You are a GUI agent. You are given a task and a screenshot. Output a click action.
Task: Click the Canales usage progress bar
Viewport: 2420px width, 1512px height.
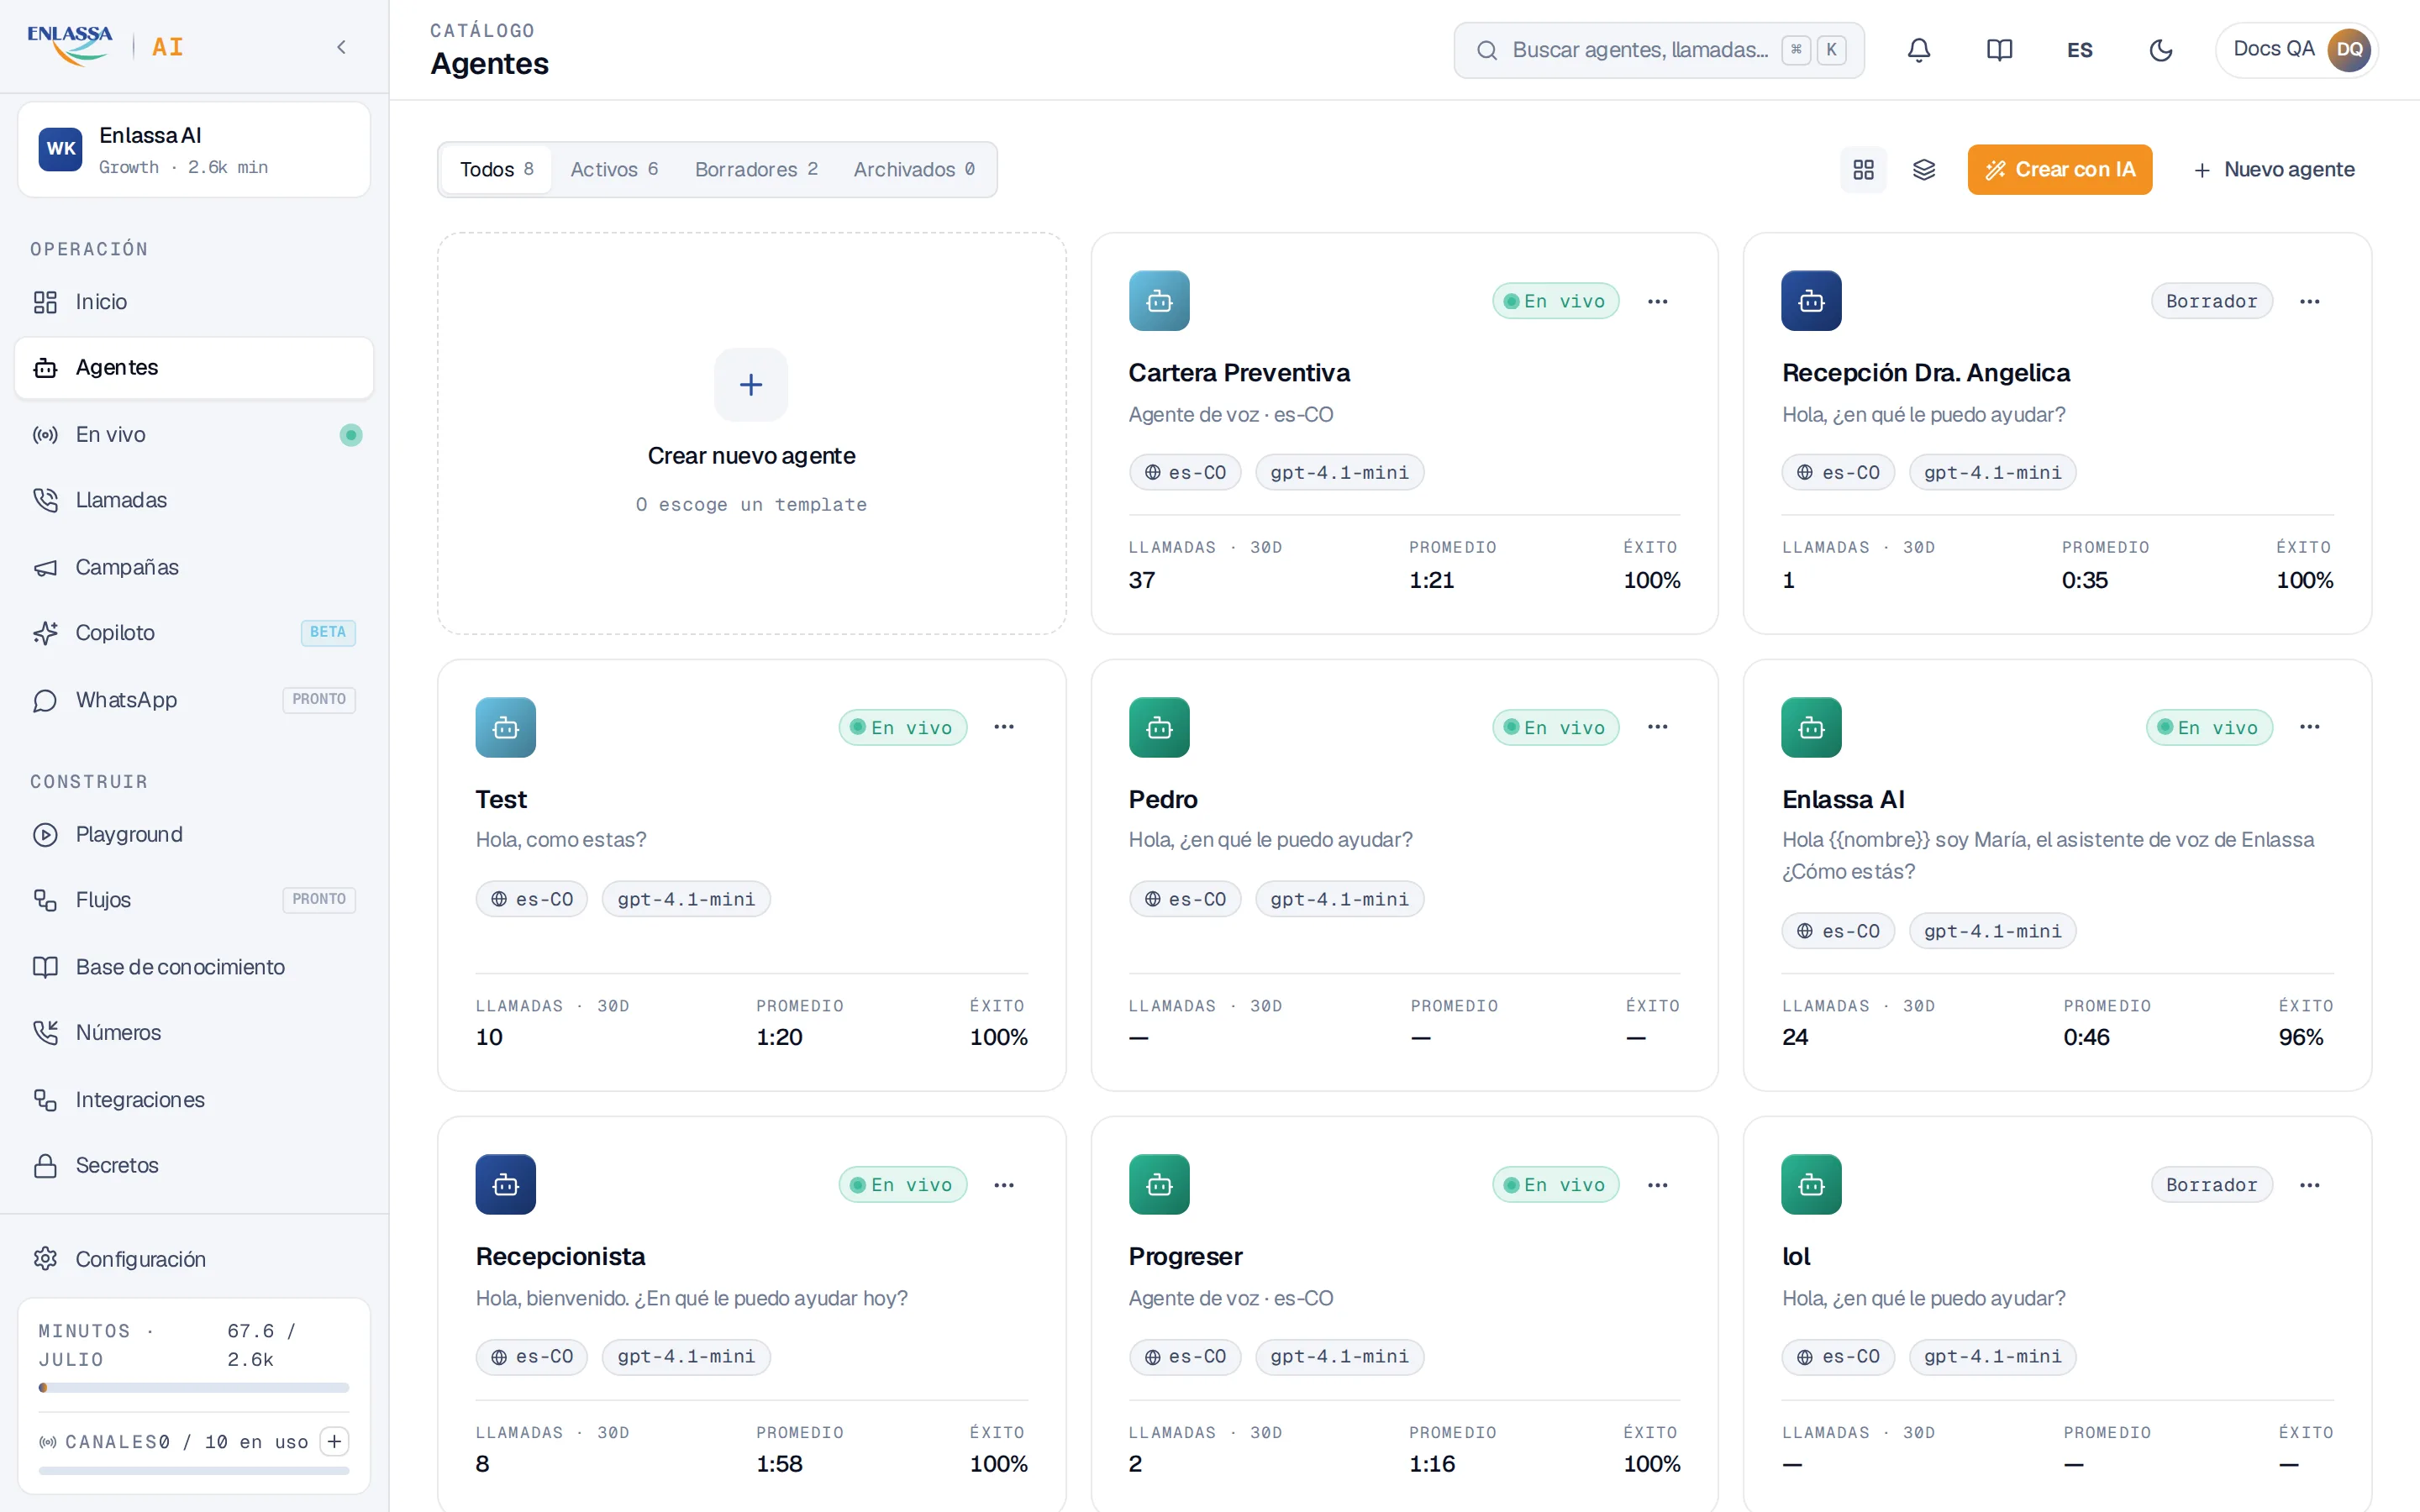pyautogui.click(x=194, y=1471)
